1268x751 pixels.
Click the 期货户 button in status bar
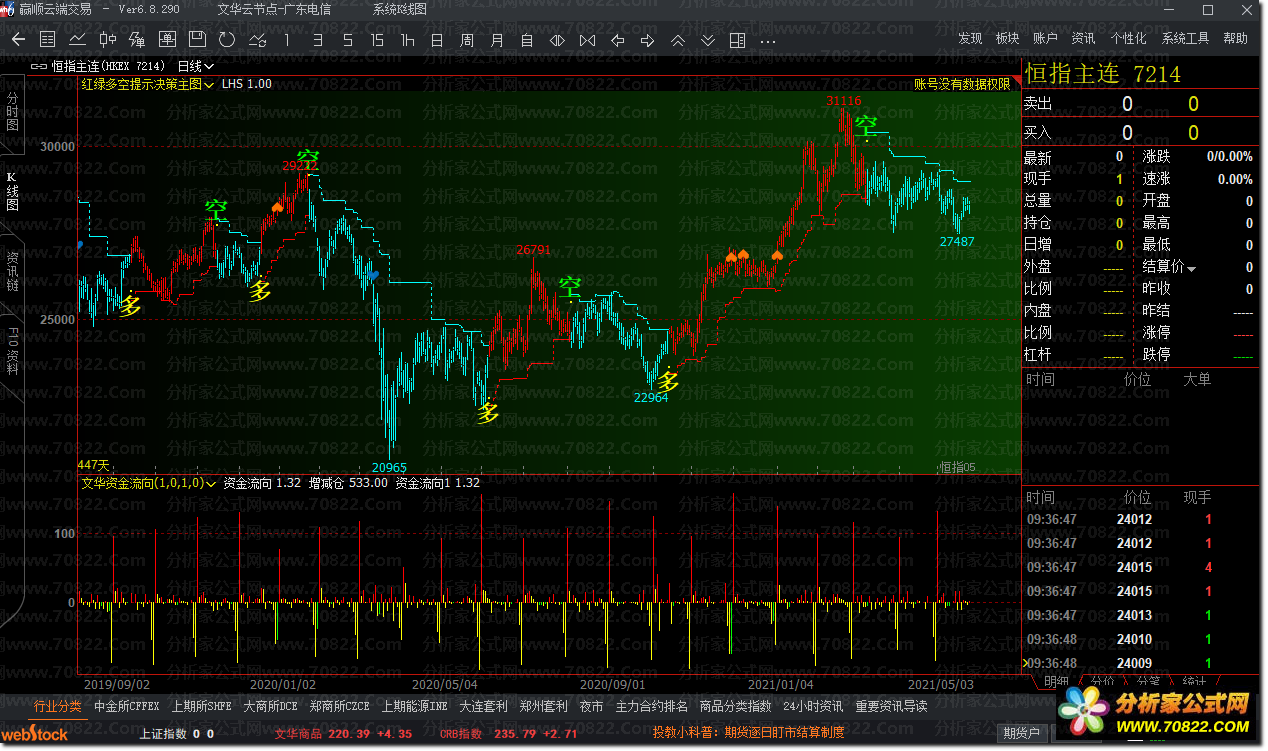(1021, 734)
